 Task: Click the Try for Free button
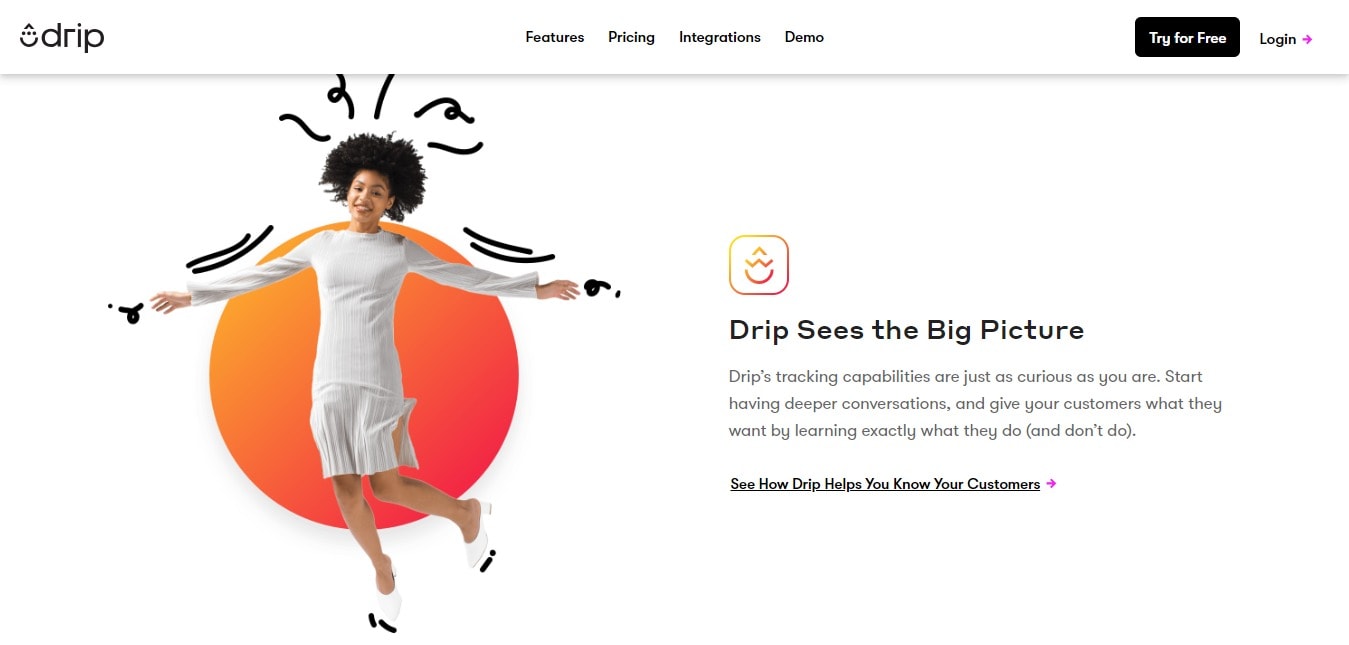[1187, 37]
